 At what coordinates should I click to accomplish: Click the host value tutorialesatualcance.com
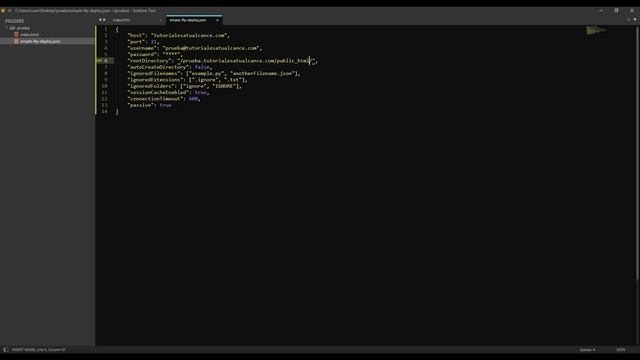pos(189,36)
